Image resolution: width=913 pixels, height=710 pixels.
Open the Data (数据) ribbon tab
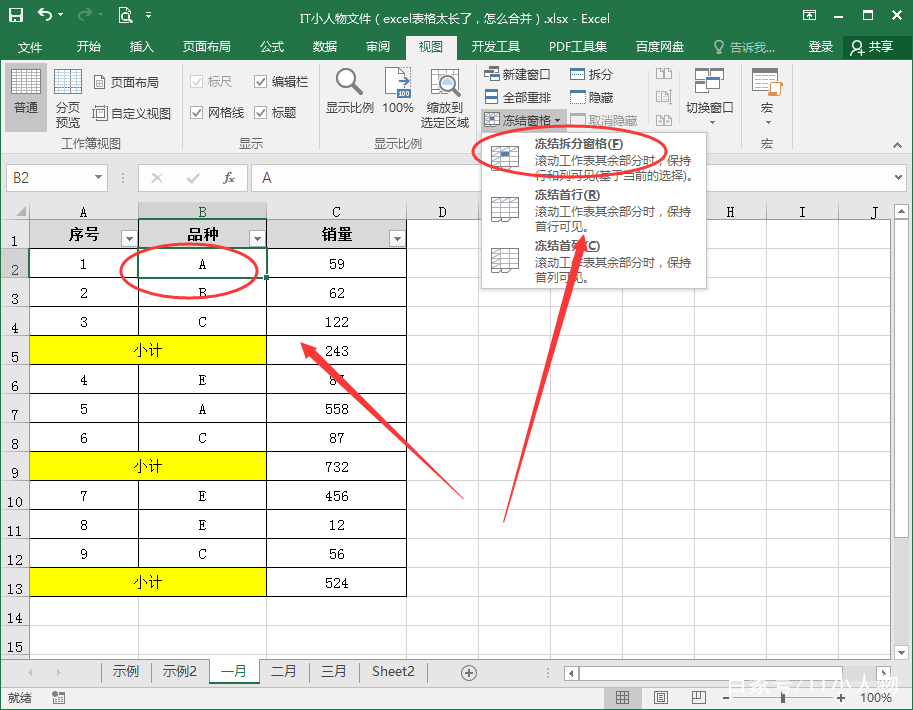click(x=325, y=47)
